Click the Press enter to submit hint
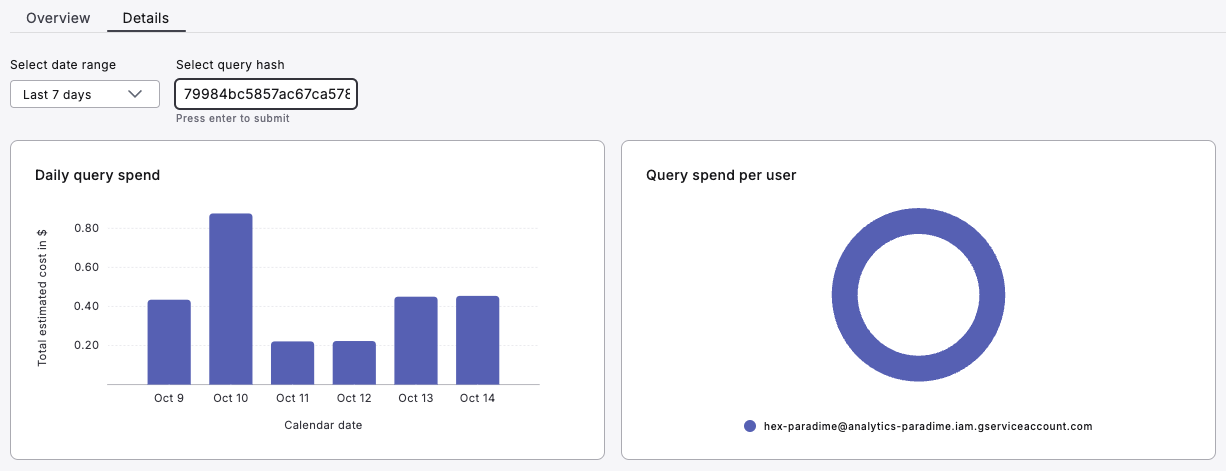This screenshot has width=1226, height=471. (232, 118)
